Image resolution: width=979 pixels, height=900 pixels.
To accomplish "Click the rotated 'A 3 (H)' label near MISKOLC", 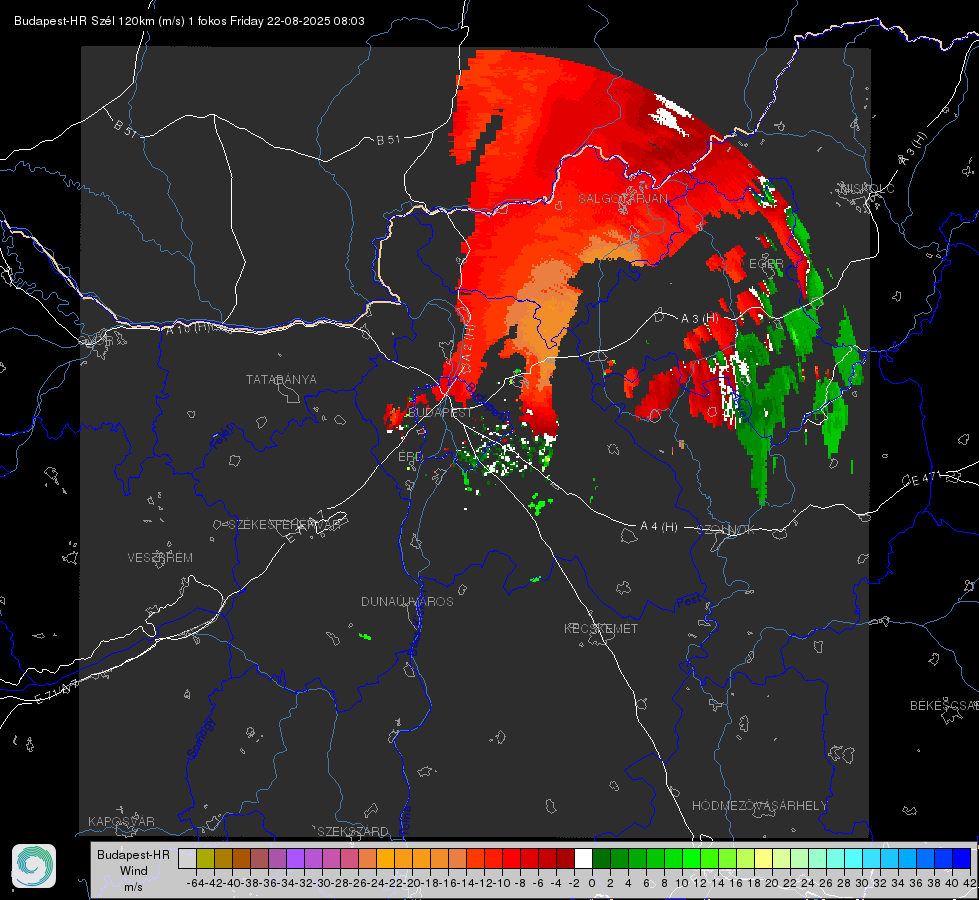I will [x=913, y=149].
